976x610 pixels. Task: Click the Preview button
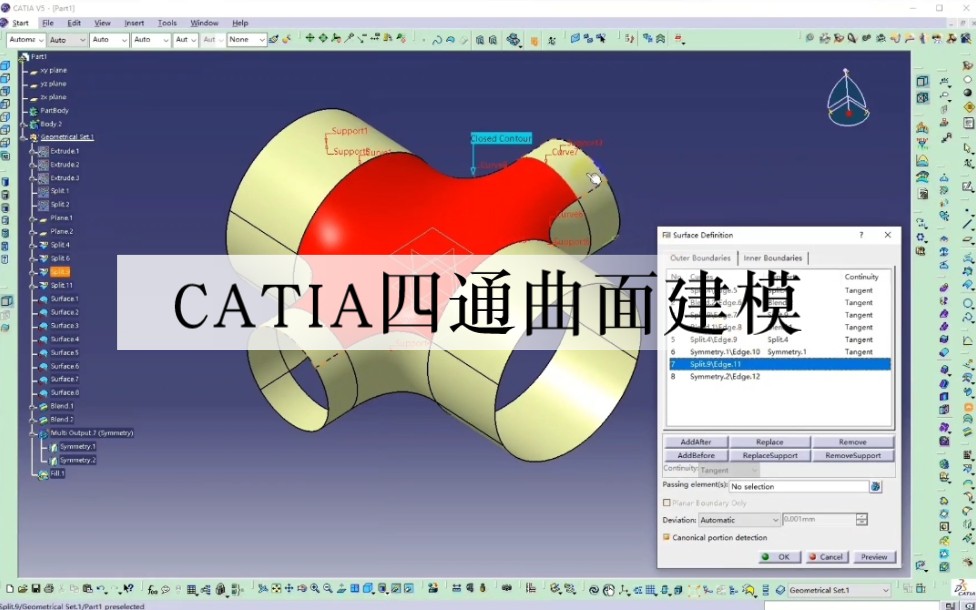(874, 557)
